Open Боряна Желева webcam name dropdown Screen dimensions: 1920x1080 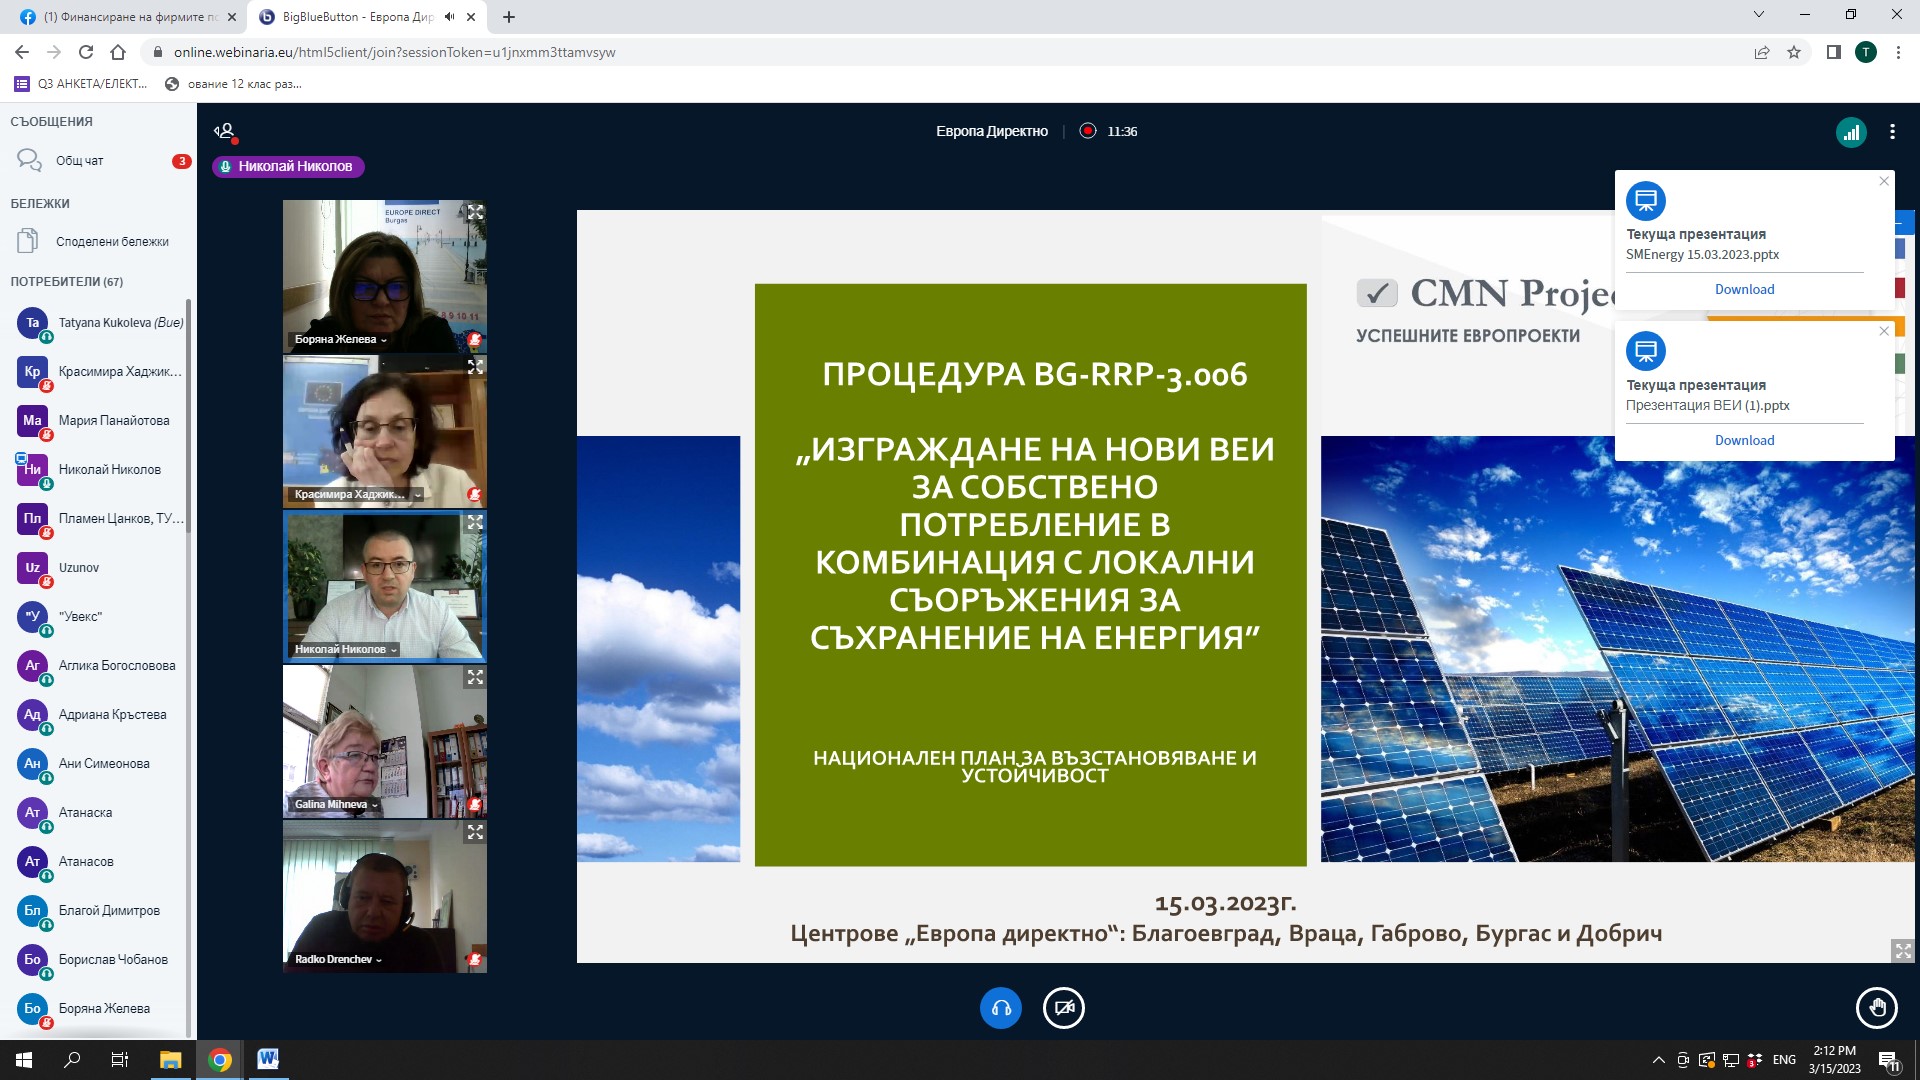(x=340, y=339)
